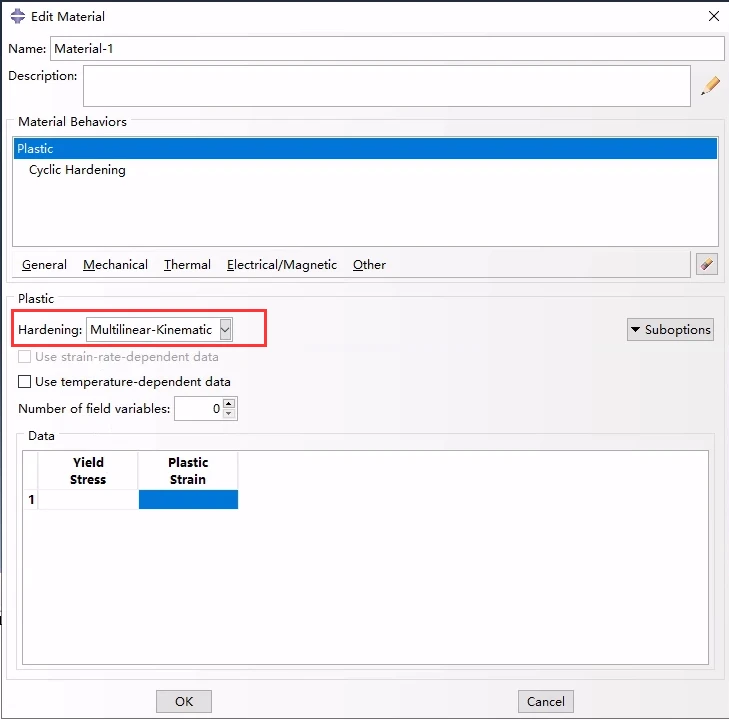Open the Hardening dropdown

[159, 330]
